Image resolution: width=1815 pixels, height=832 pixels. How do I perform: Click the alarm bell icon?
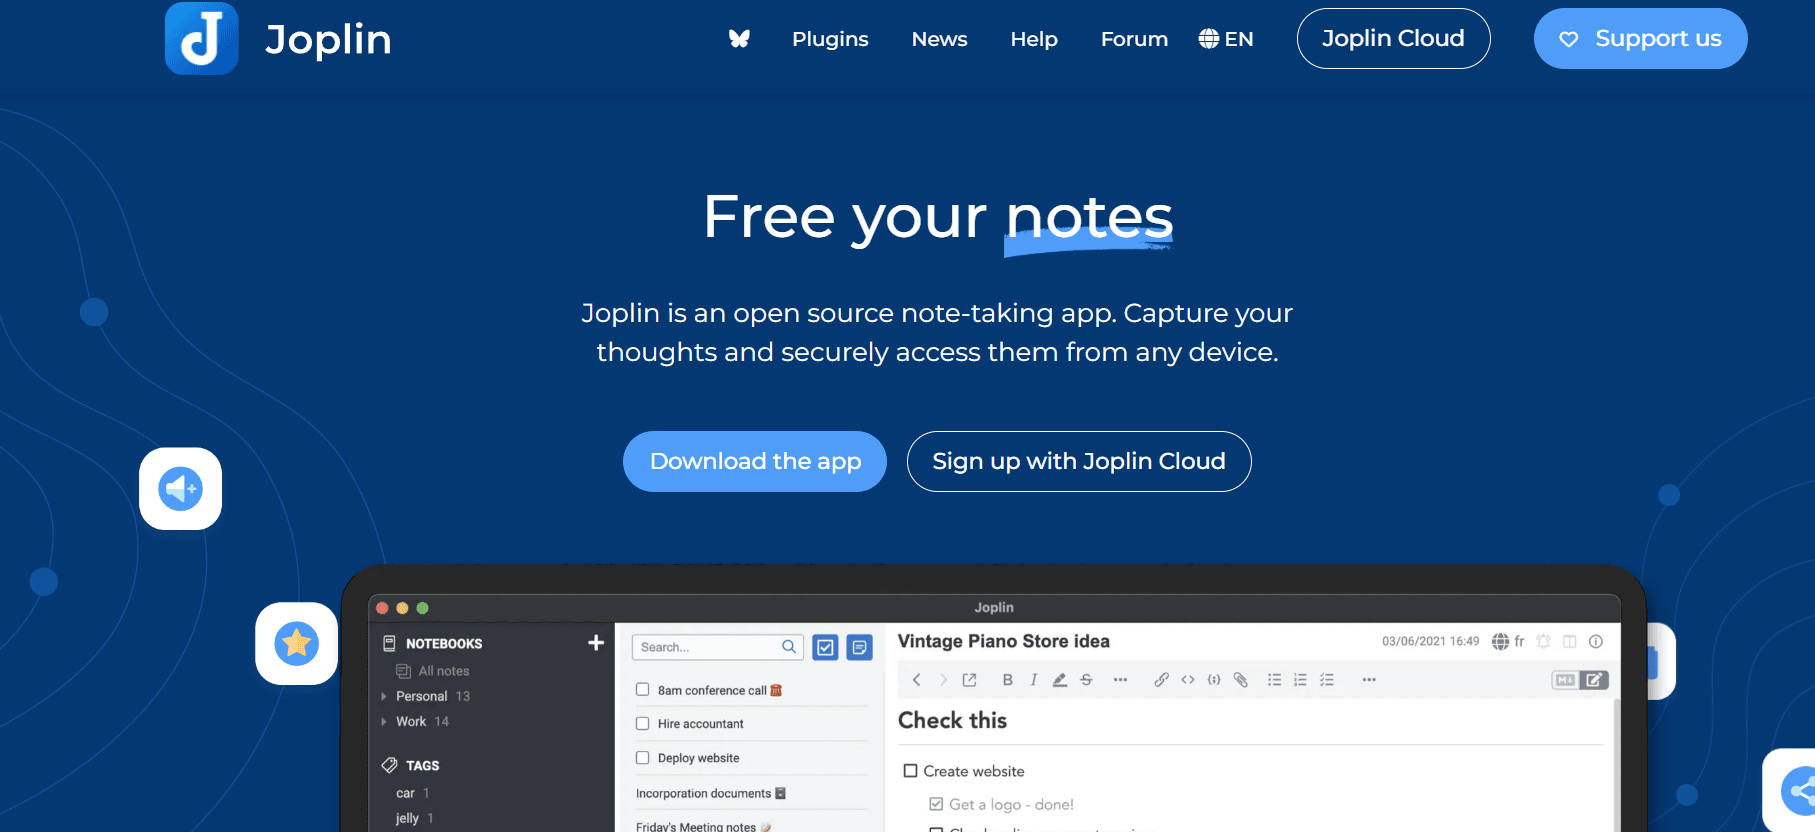pos(1544,642)
